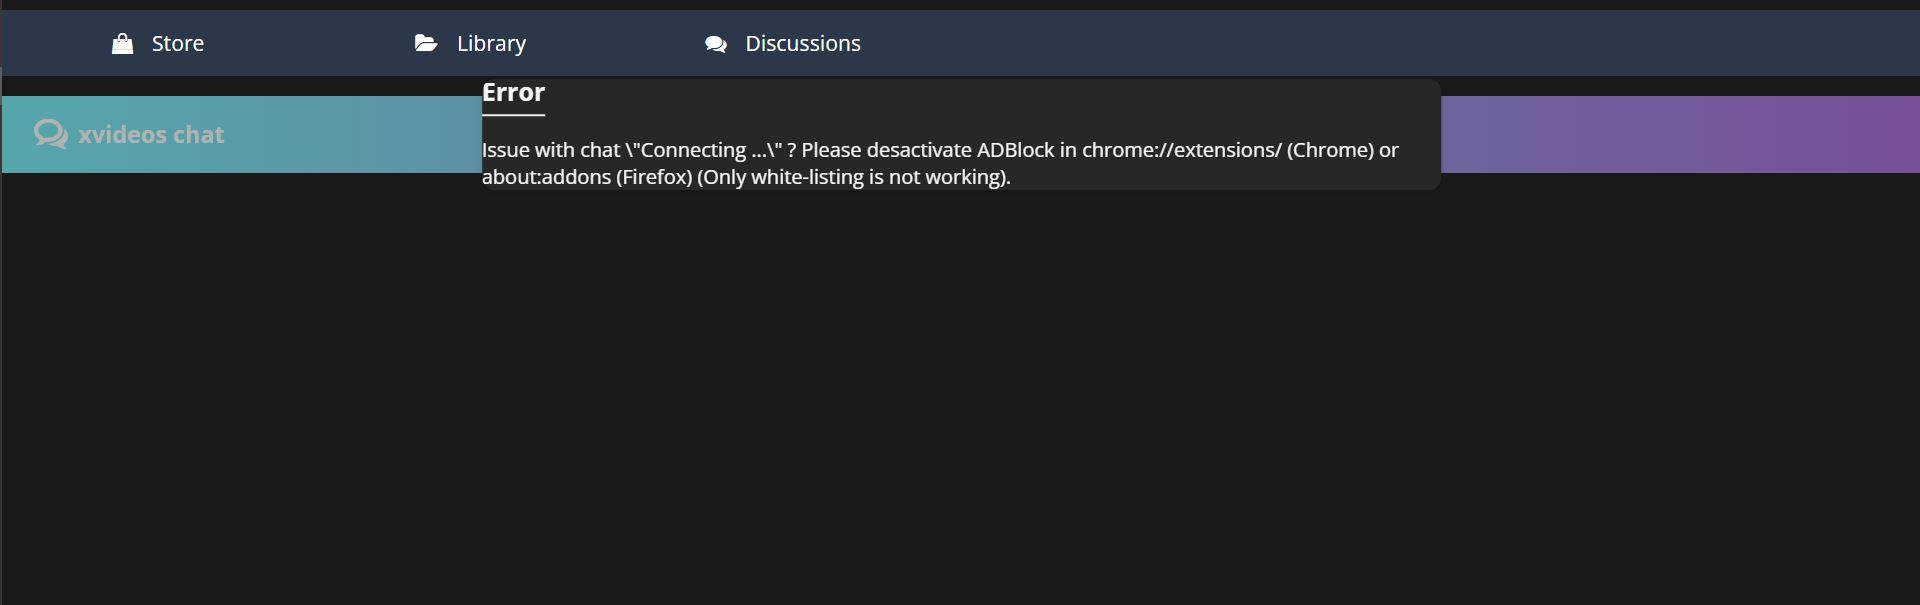This screenshot has height=605, width=1920.
Task: Click the Error heading
Action: [x=513, y=92]
